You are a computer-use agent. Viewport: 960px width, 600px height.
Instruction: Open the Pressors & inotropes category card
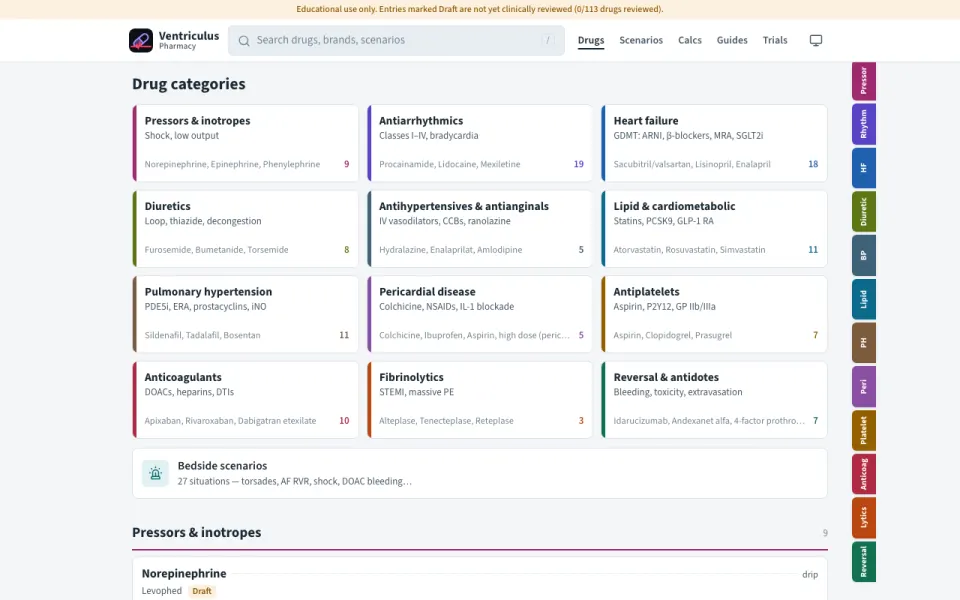pos(246,143)
